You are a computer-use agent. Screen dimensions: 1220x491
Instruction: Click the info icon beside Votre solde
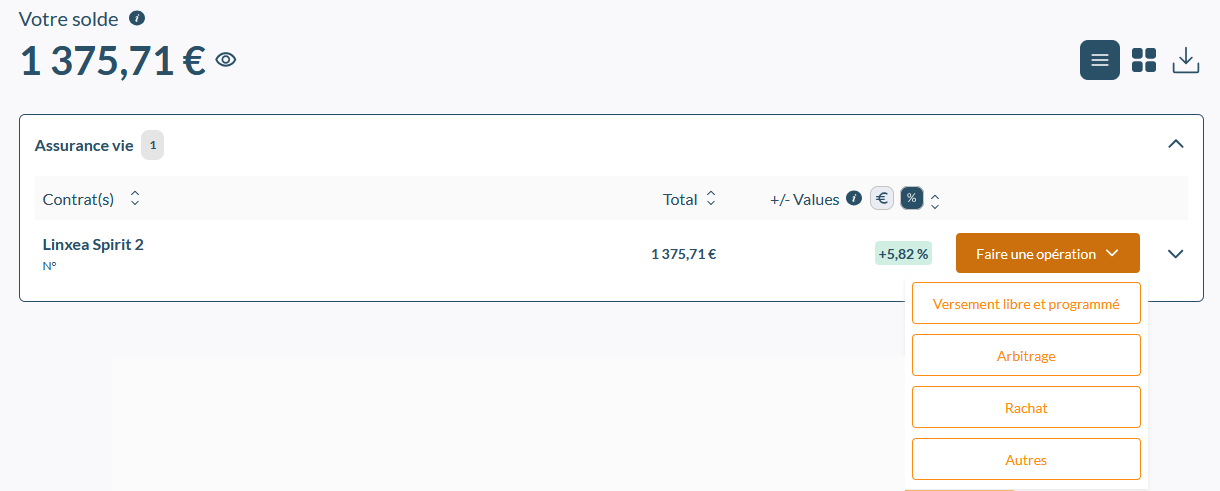138,18
